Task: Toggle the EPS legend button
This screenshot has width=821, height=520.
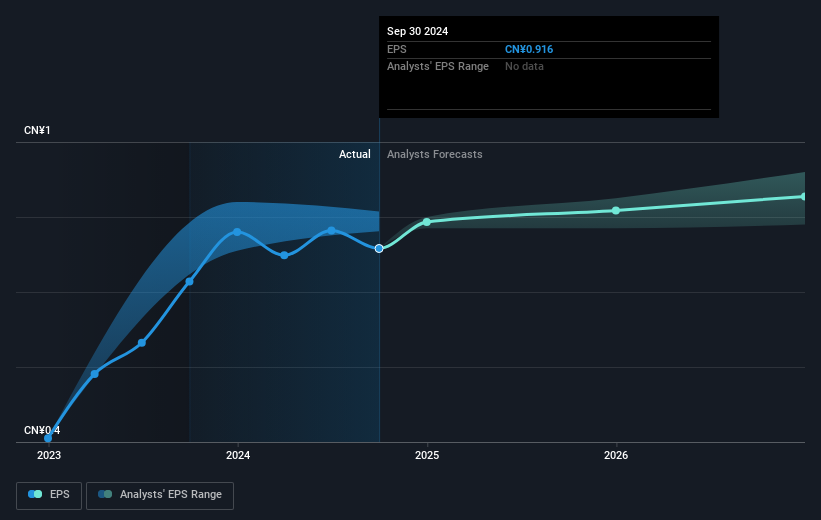Action: click(49, 495)
